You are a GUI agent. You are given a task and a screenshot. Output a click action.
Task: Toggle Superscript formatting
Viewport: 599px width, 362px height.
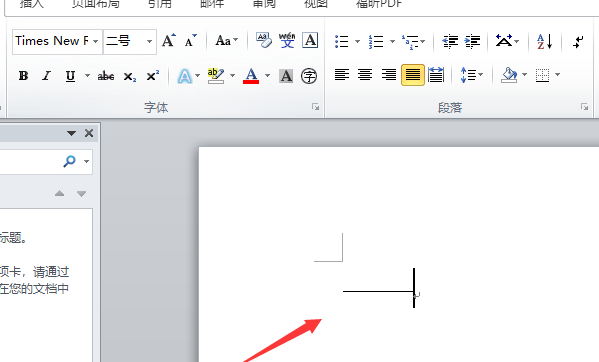pyautogui.click(x=153, y=76)
